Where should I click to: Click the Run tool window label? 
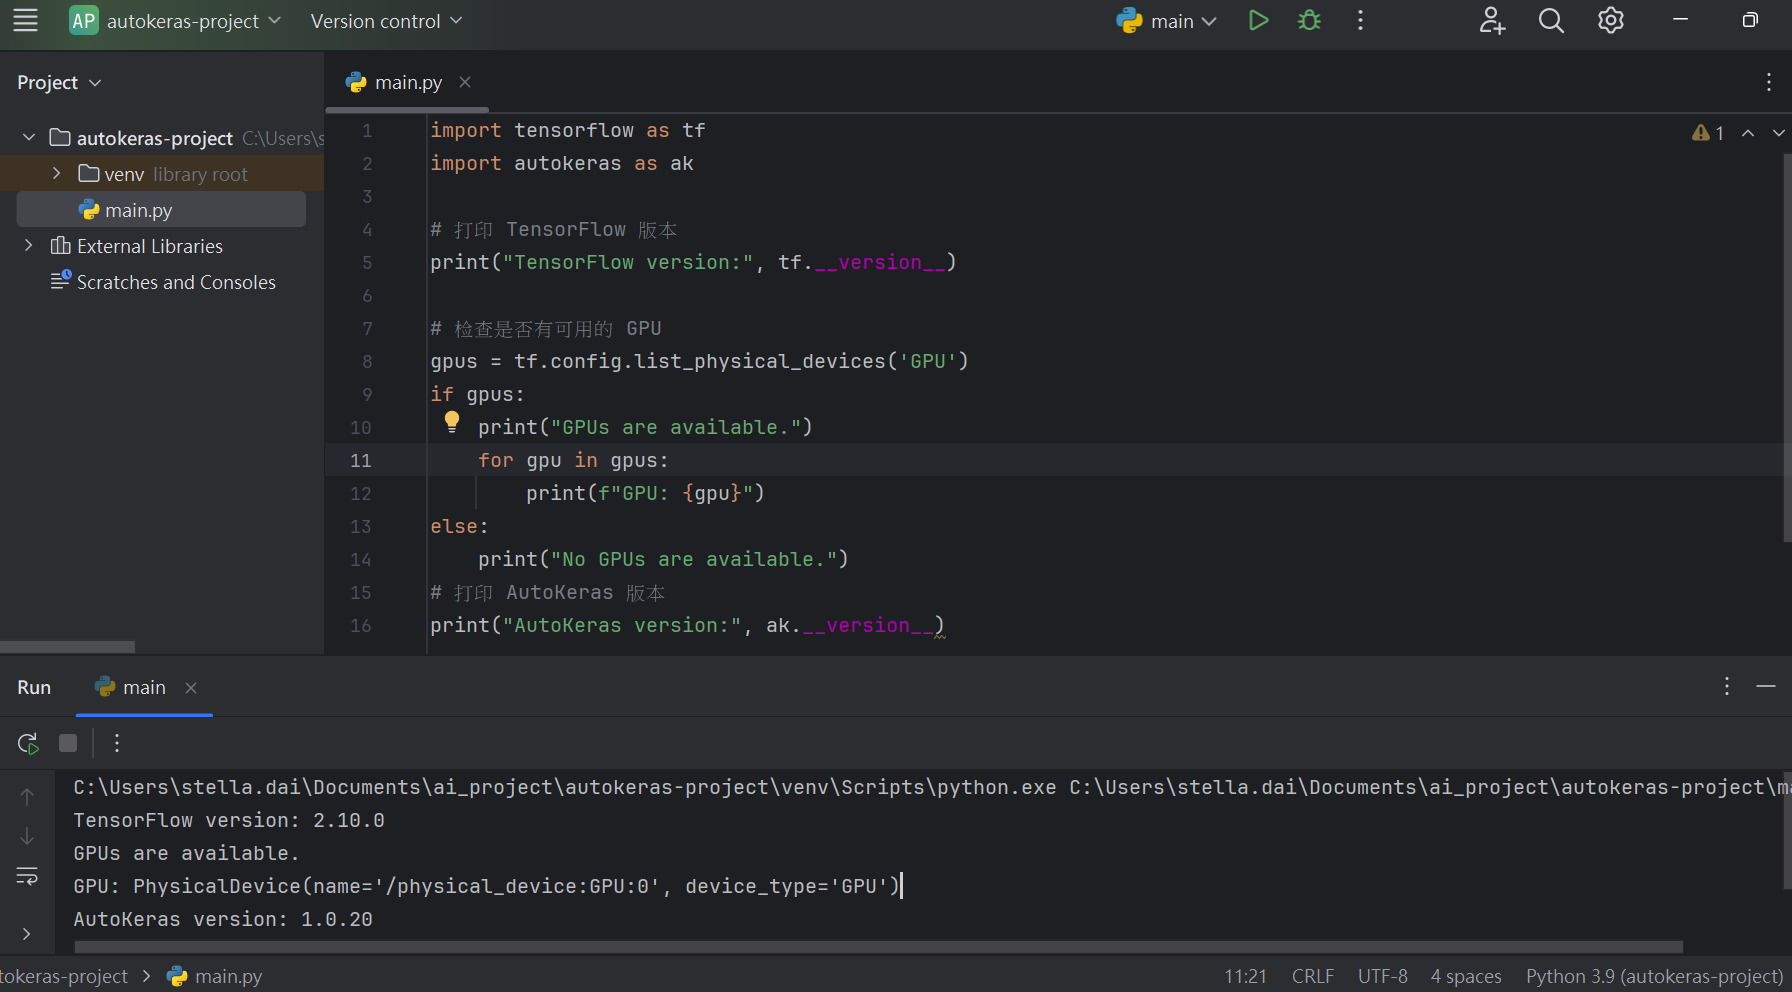(x=34, y=687)
